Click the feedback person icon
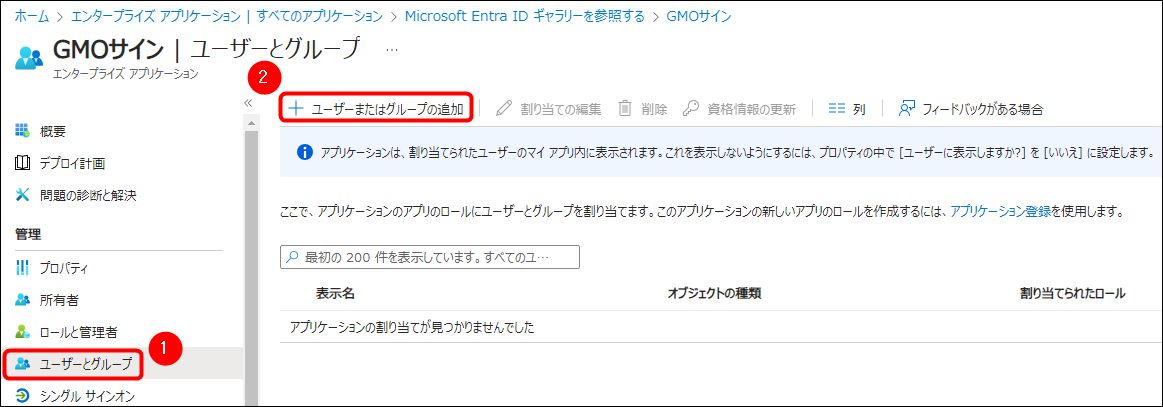 click(906, 109)
